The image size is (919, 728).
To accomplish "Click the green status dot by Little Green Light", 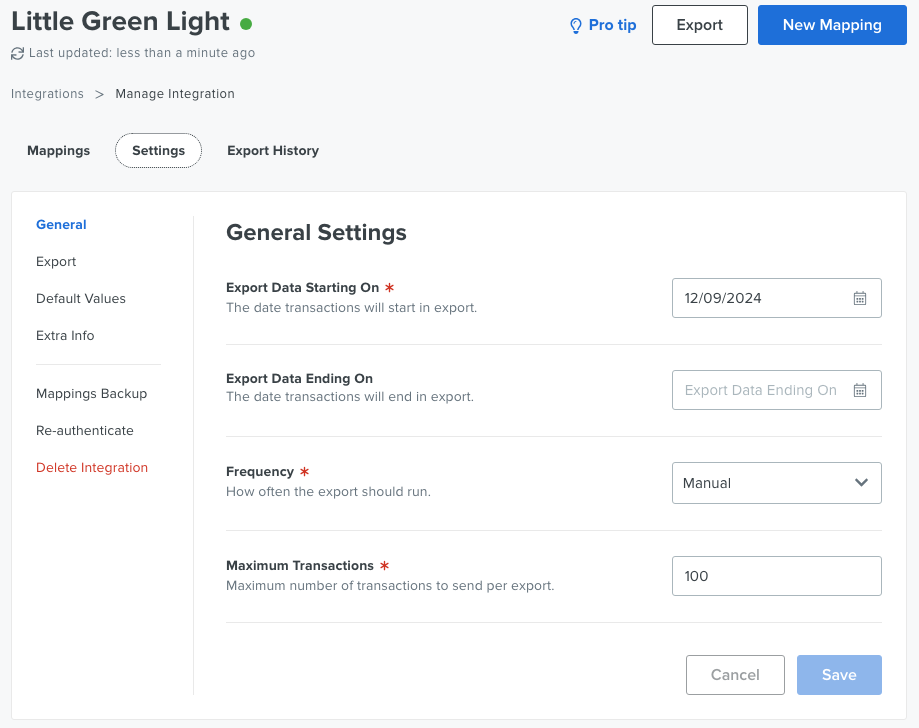I will pos(246,24).
